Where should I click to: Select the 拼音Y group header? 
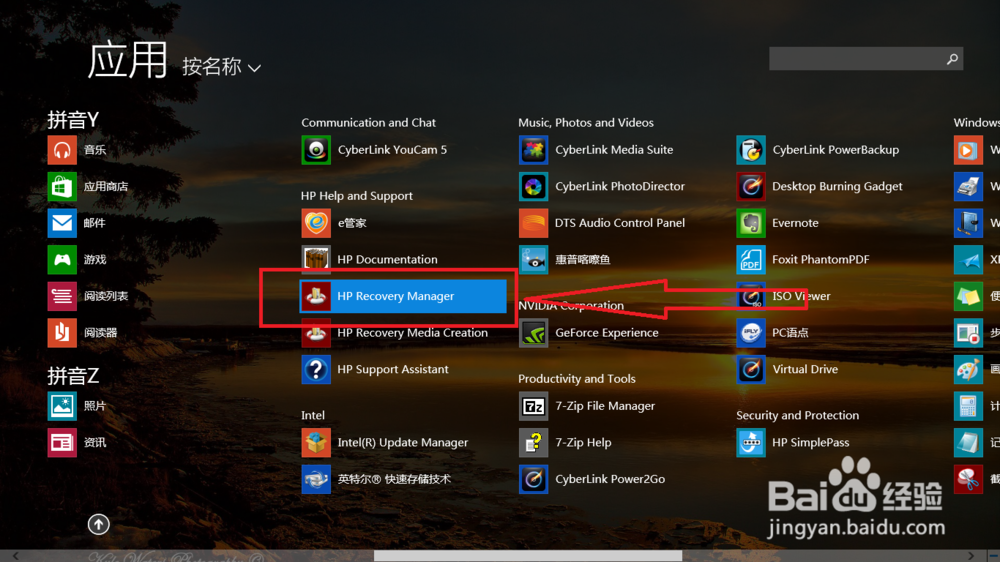(x=73, y=120)
